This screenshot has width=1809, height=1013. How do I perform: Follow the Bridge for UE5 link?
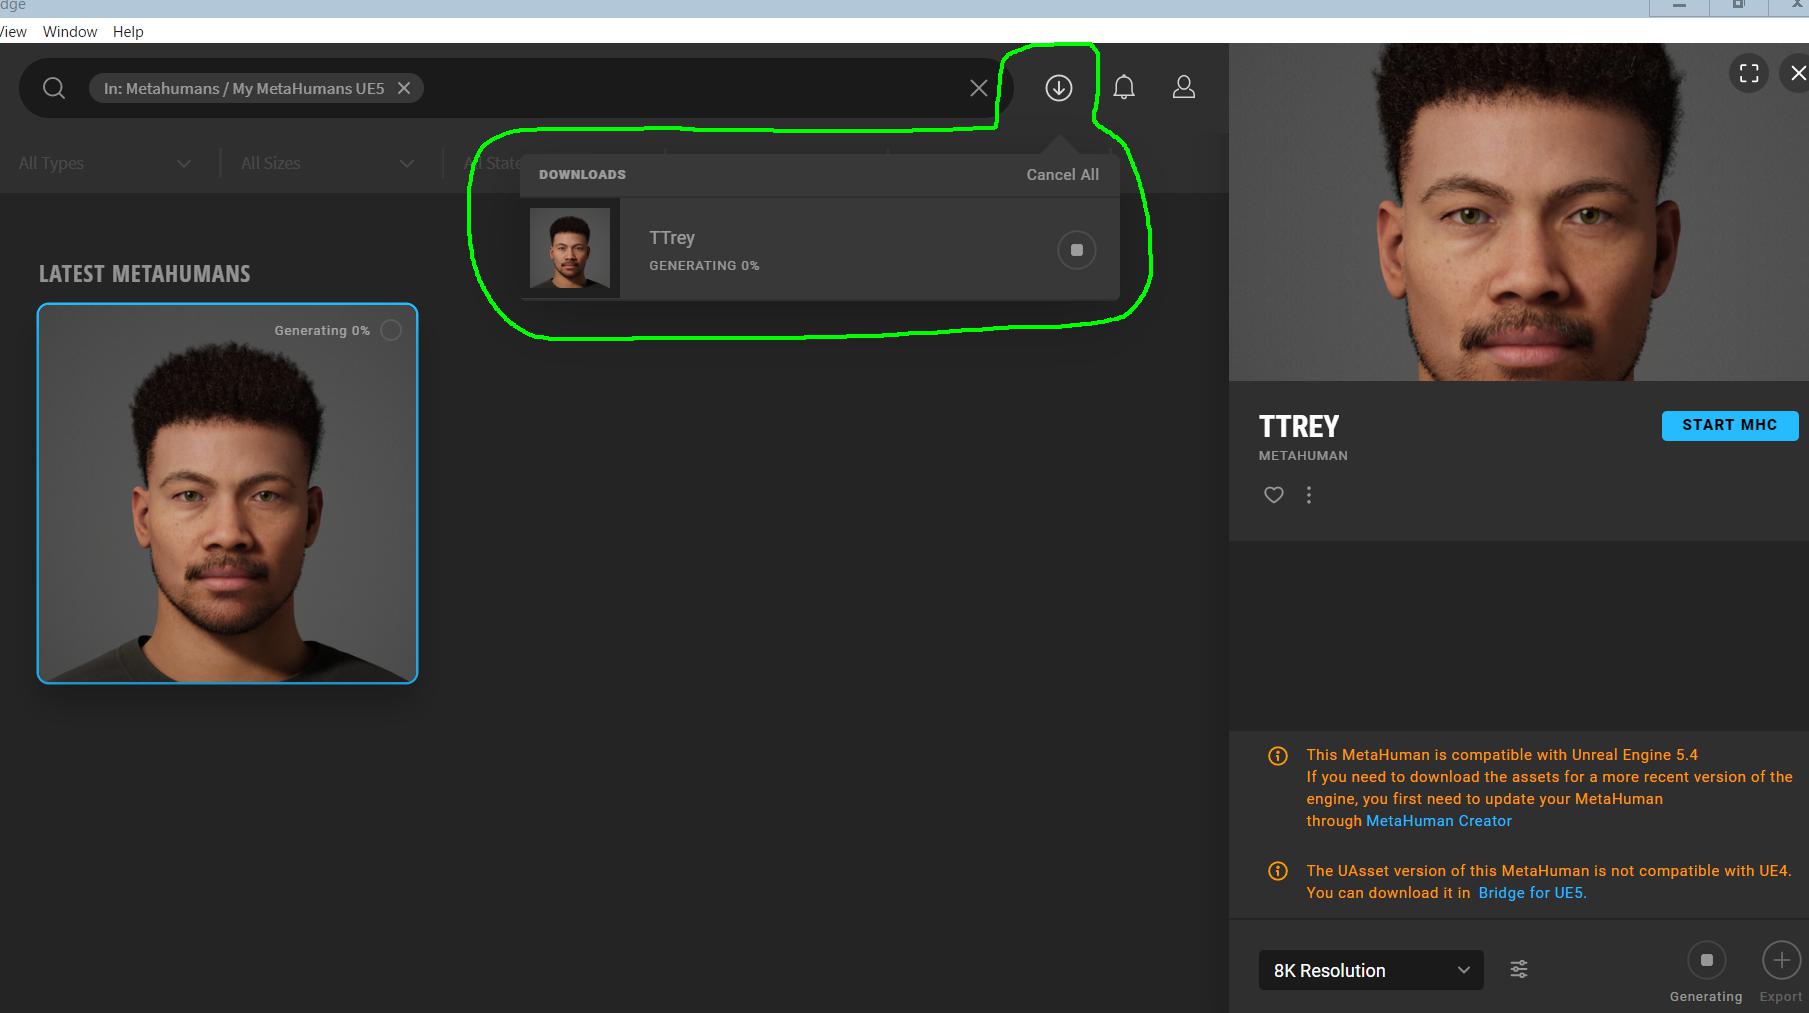pos(1532,893)
